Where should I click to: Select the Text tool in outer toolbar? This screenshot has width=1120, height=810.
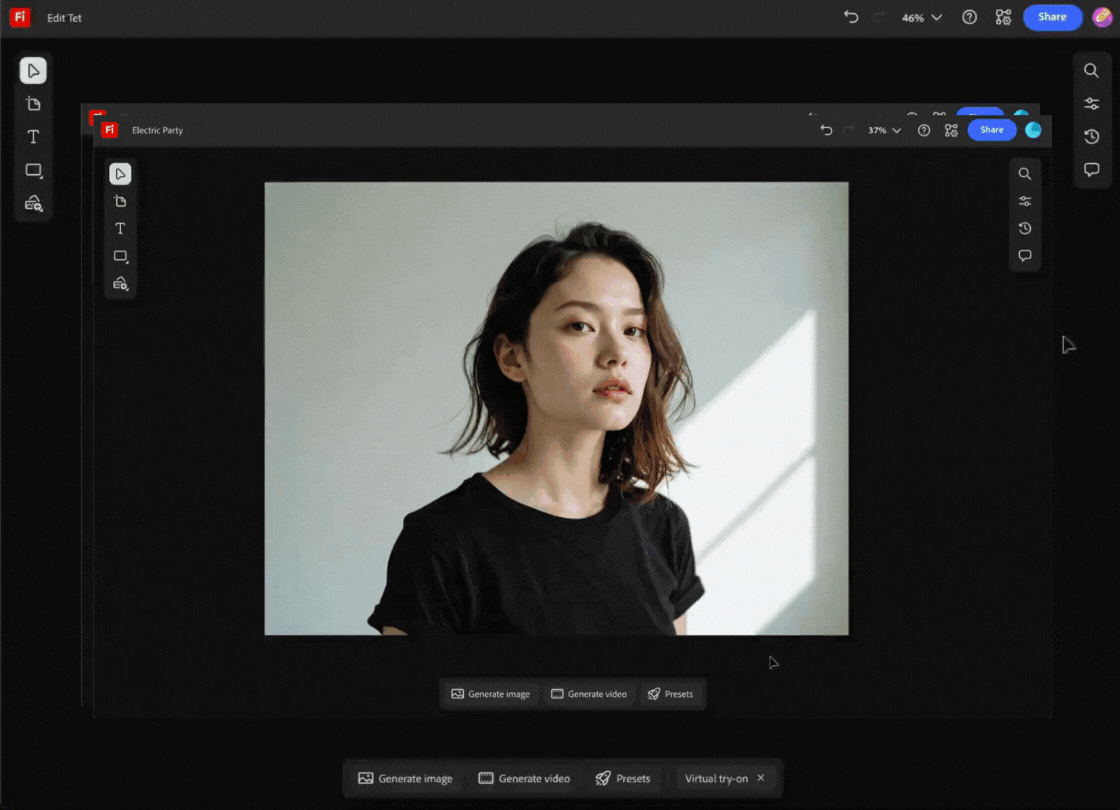coord(33,137)
